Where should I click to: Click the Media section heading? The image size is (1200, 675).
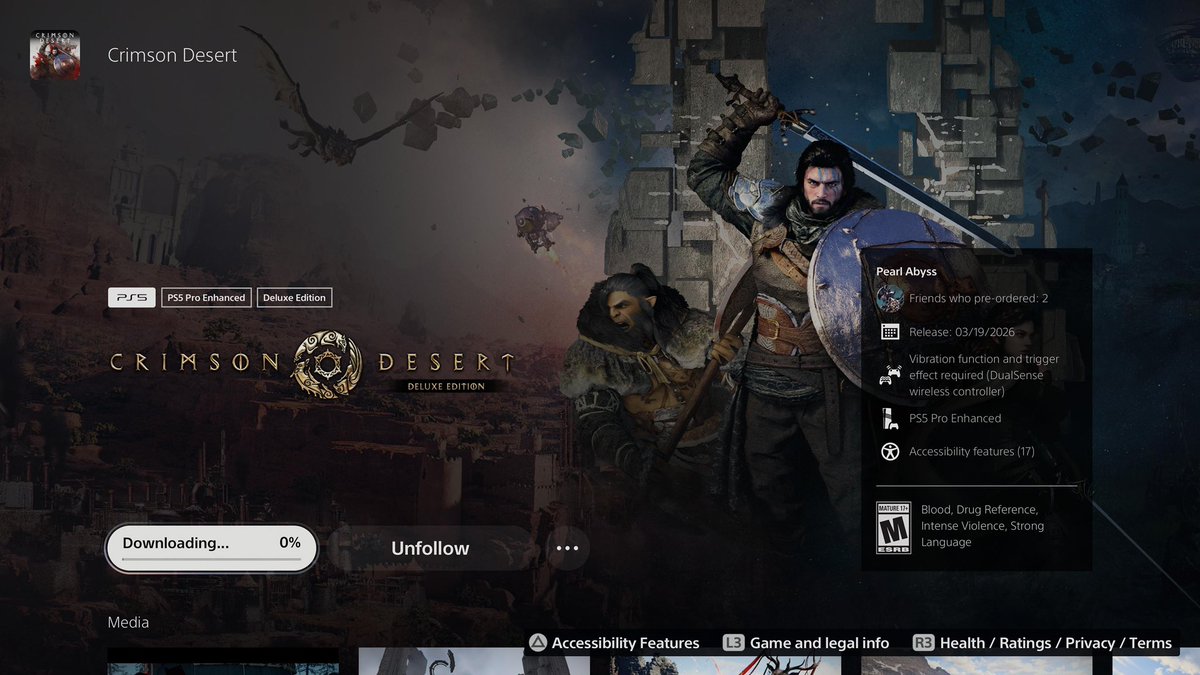tap(128, 622)
